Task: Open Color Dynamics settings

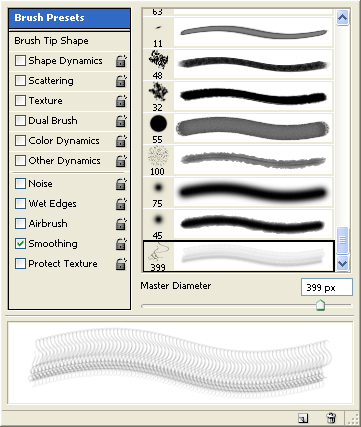Action: 64,141
